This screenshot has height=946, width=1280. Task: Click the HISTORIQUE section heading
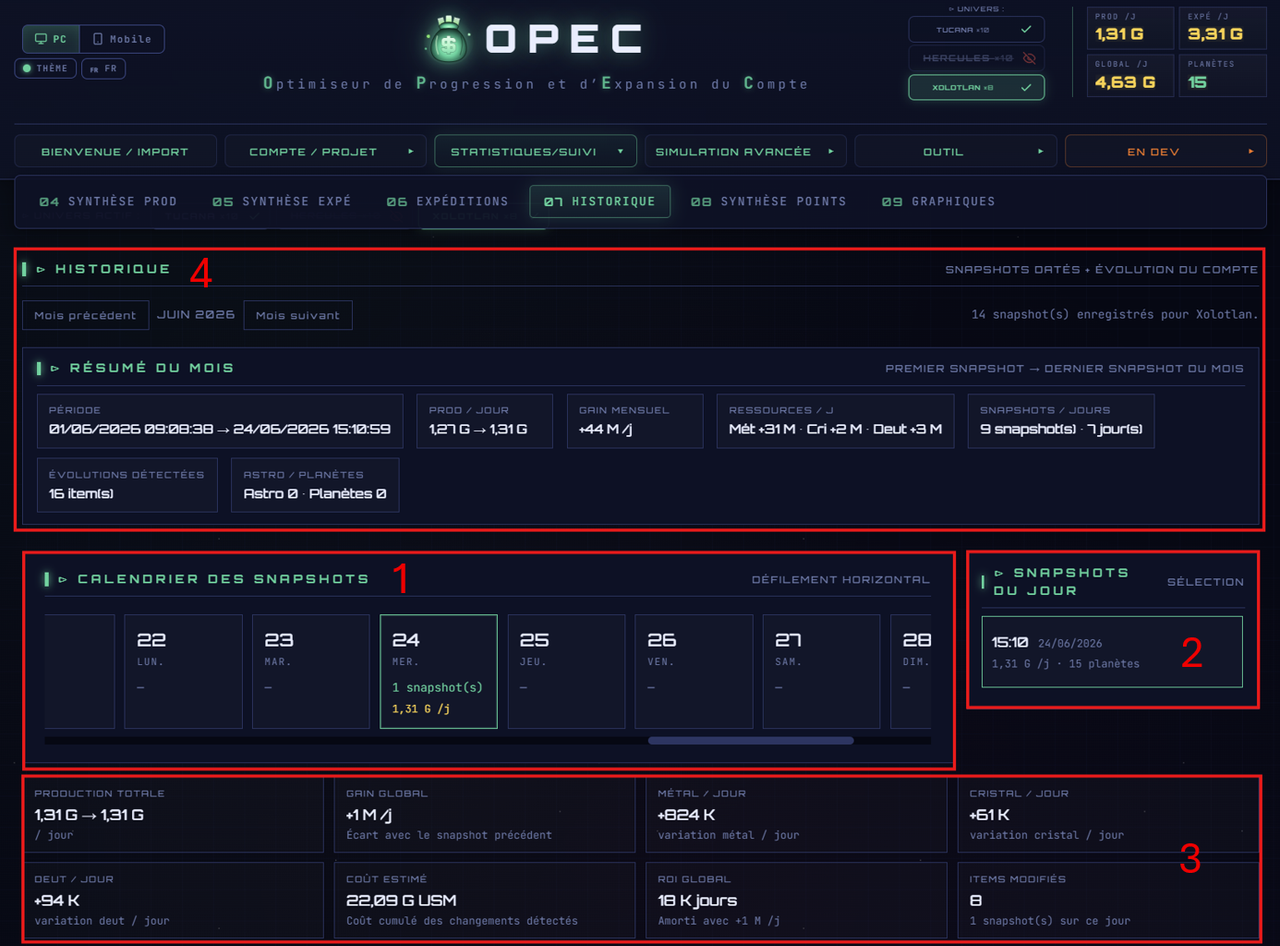(x=113, y=269)
